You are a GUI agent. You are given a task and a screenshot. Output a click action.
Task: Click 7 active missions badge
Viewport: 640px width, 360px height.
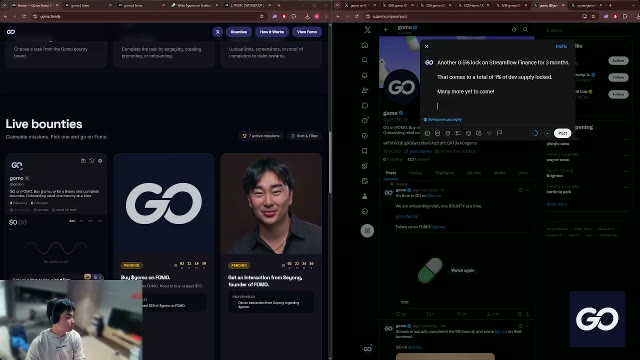261,136
